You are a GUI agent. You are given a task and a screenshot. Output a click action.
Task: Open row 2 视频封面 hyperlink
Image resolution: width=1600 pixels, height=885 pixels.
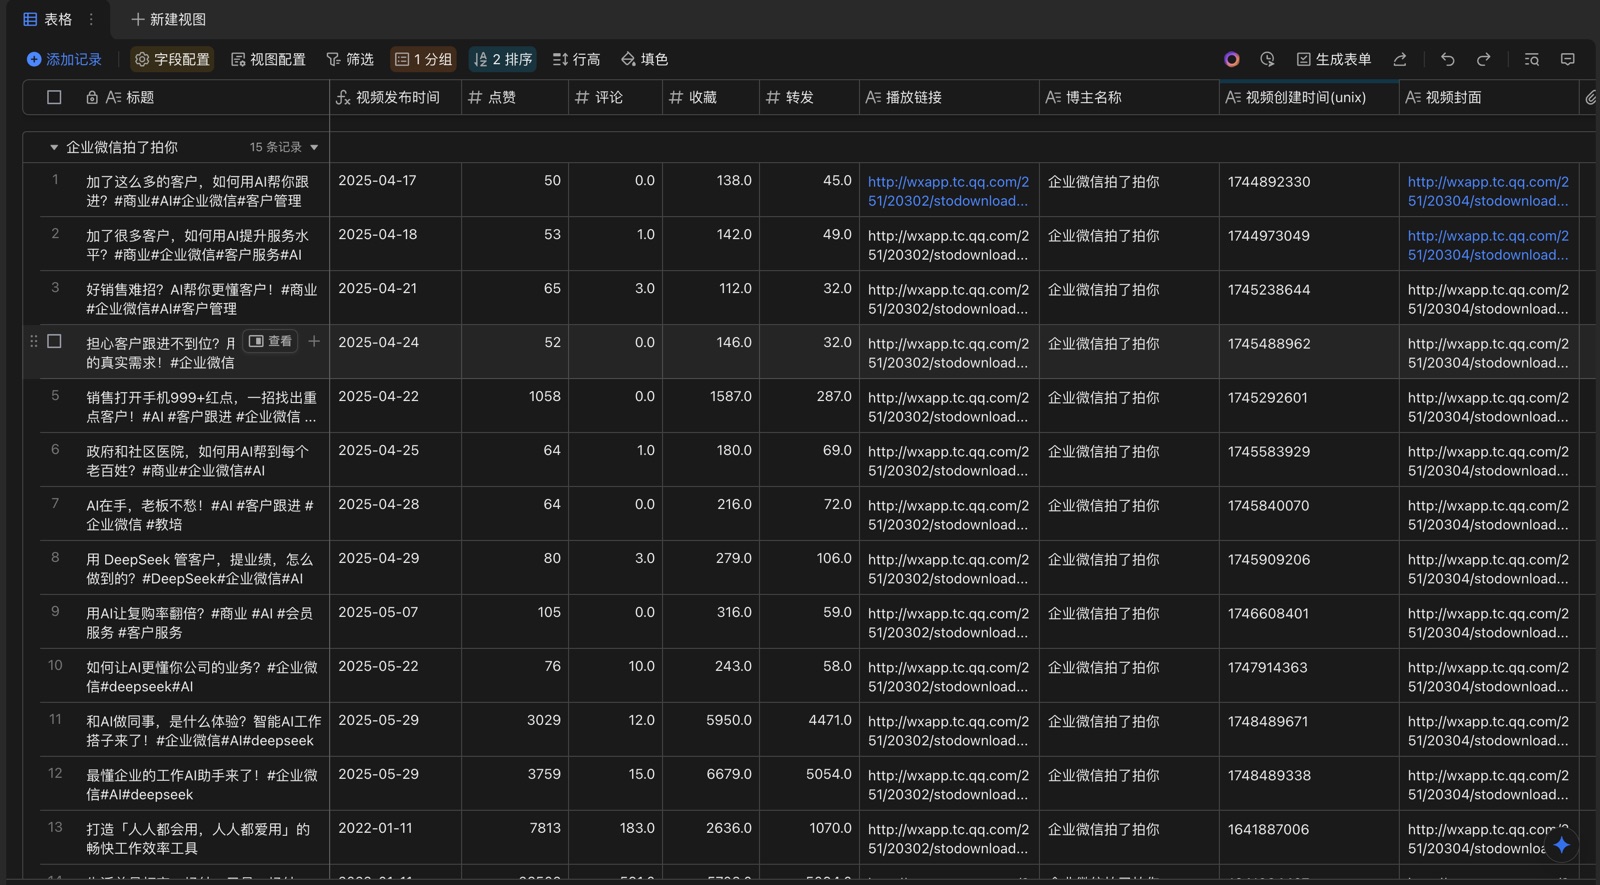pos(1488,245)
